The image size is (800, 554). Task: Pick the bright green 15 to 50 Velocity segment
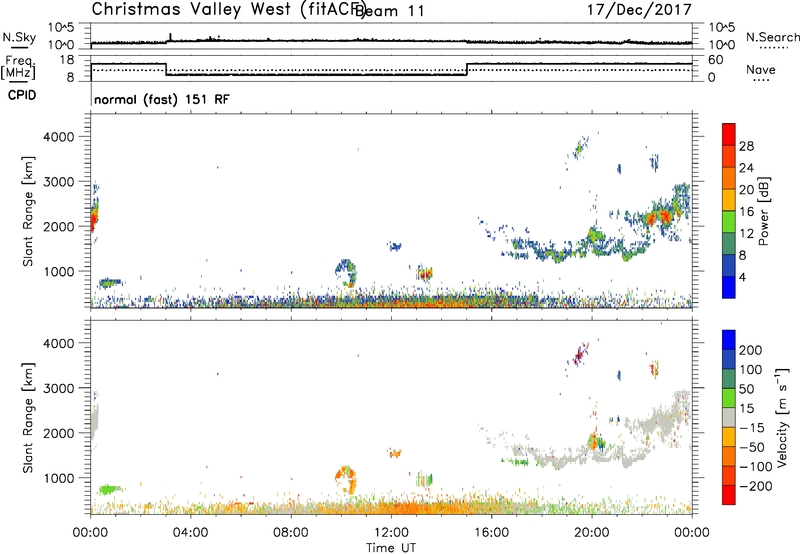click(729, 398)
